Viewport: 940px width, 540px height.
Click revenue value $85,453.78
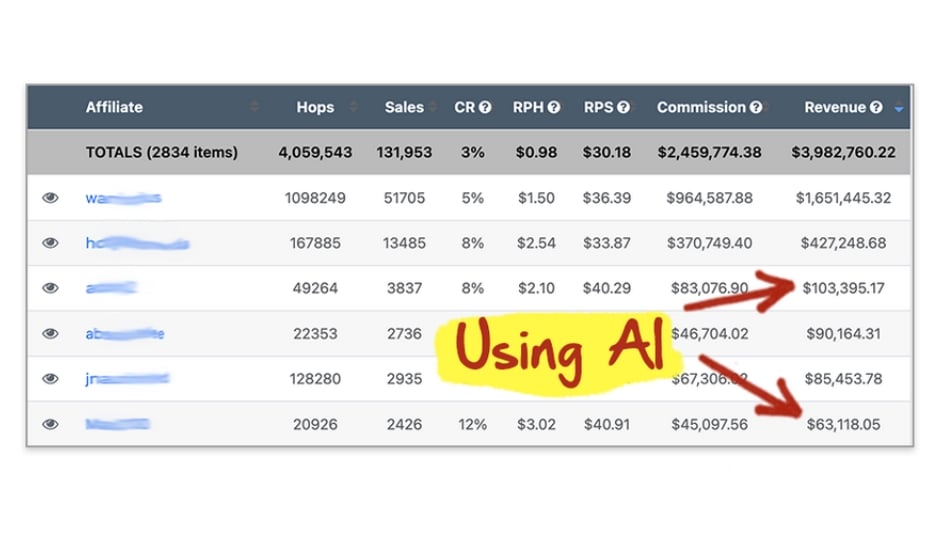tap(843, 379)
